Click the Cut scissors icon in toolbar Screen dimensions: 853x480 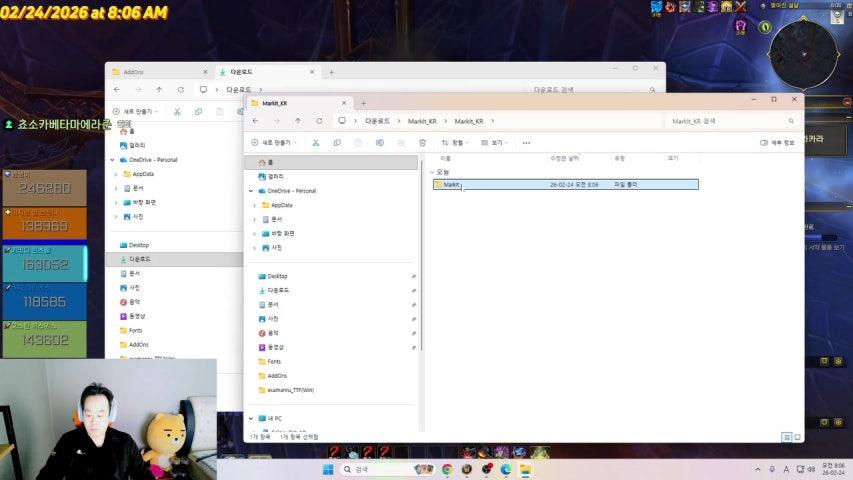(x=315, y=143)
